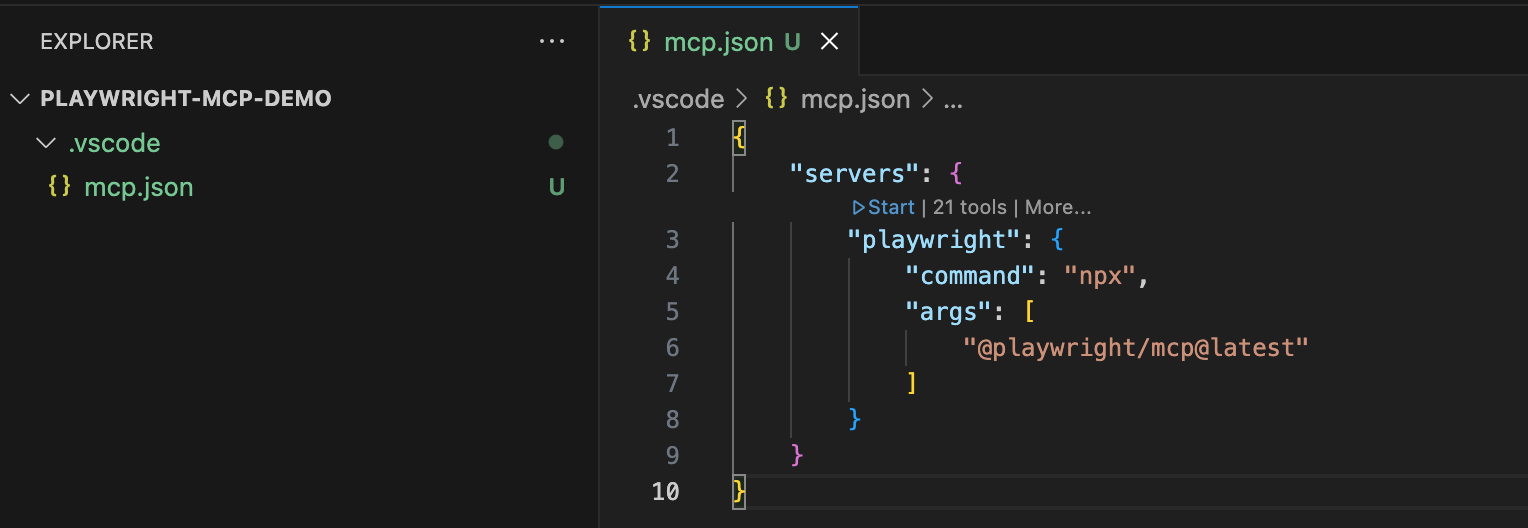Screen dimensions: 1528x528
Task: Click the closing yellow brace on line 10
Action: pos(739,492)
